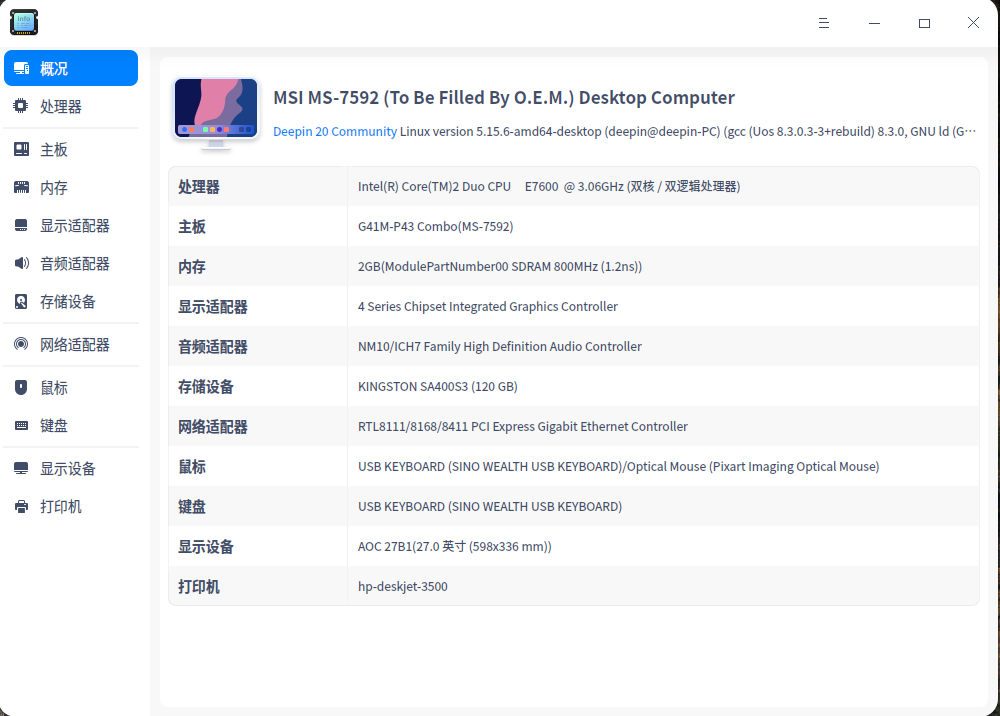Open 键盘 section in sidebar

pyautogui.click(x=71, y=425)
